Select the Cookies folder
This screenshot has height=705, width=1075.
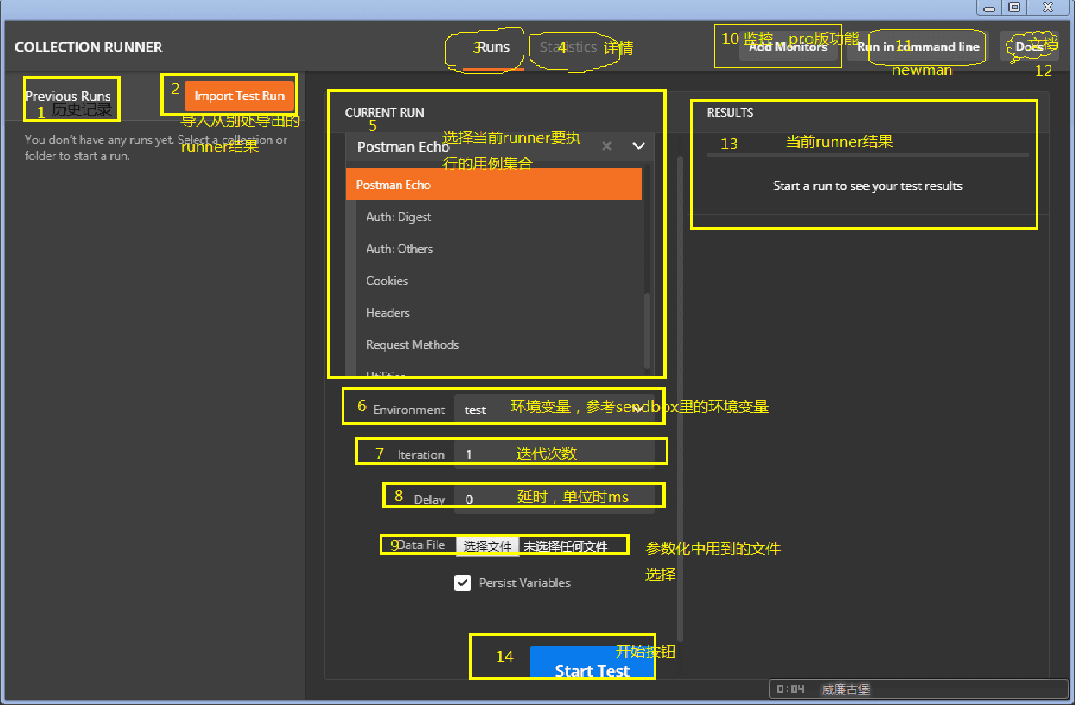click(498, 280)
